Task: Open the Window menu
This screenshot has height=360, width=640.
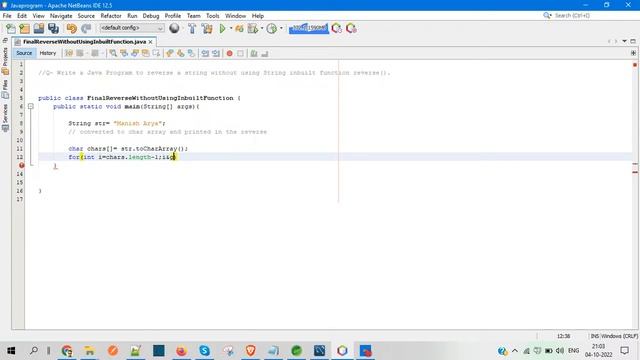Action: [236, 16]
